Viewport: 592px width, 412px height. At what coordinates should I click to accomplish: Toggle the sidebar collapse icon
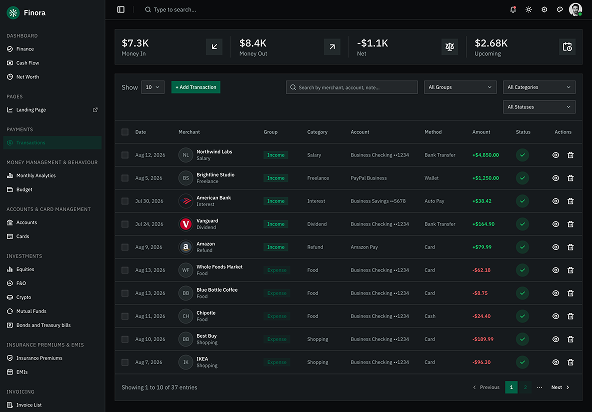point(121,9)
